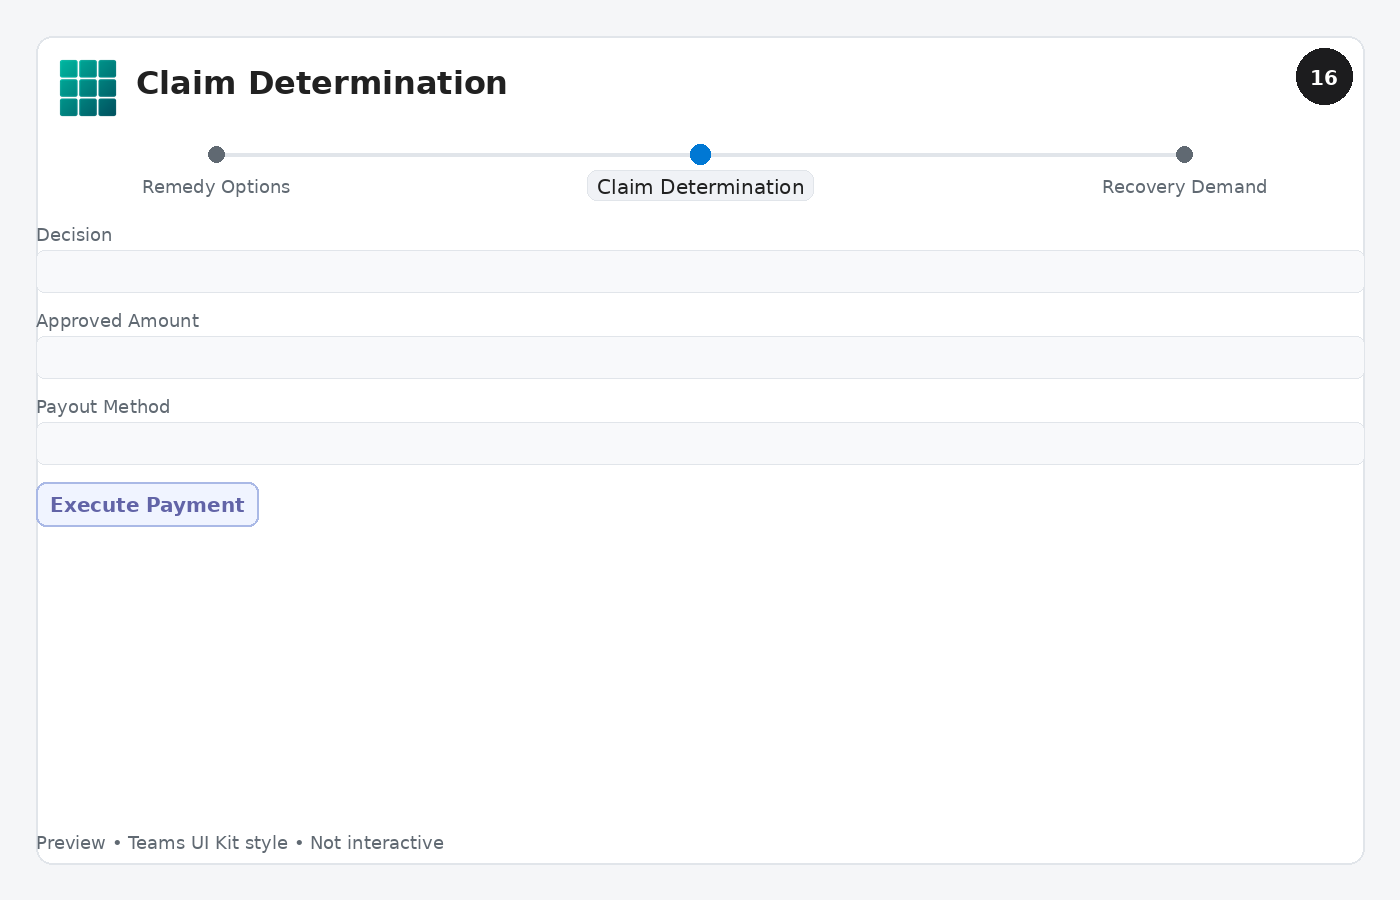The width and height of the screenshot is (1400, 900).
Task: Click the Remedy Options step dot
Action: [216, 154]
